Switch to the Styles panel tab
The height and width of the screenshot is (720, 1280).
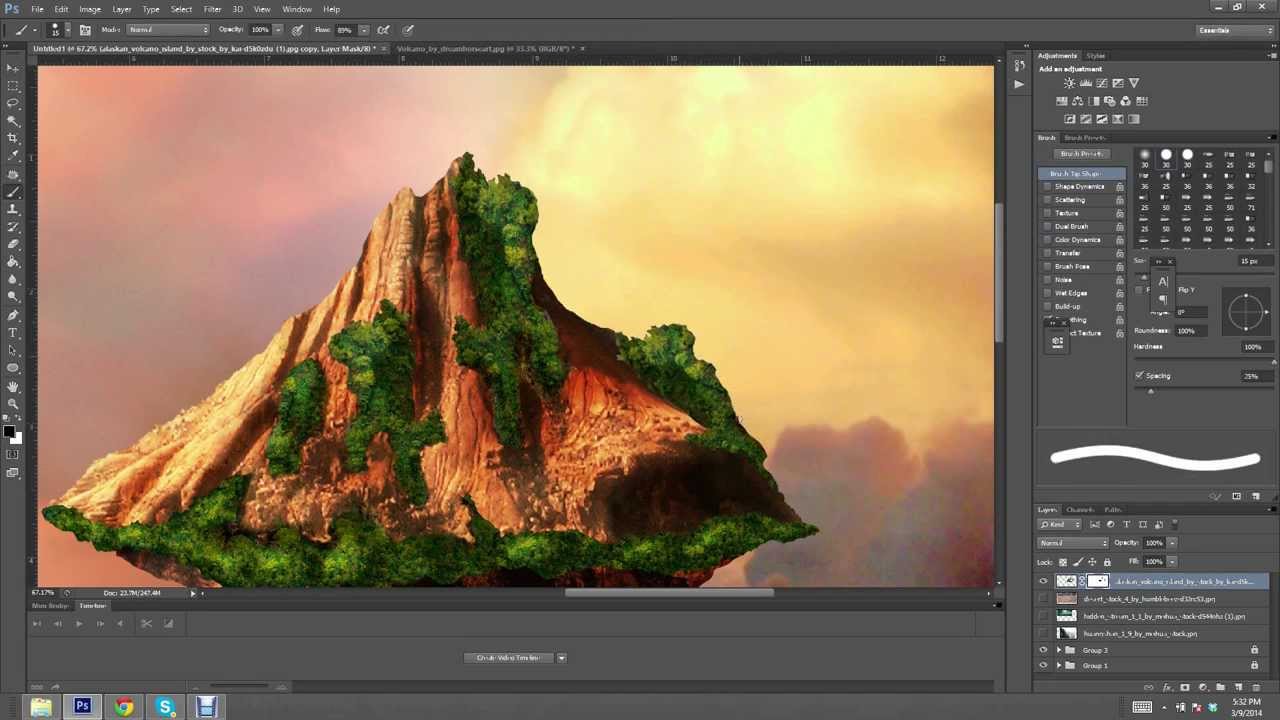click(x=1096, y=56)
